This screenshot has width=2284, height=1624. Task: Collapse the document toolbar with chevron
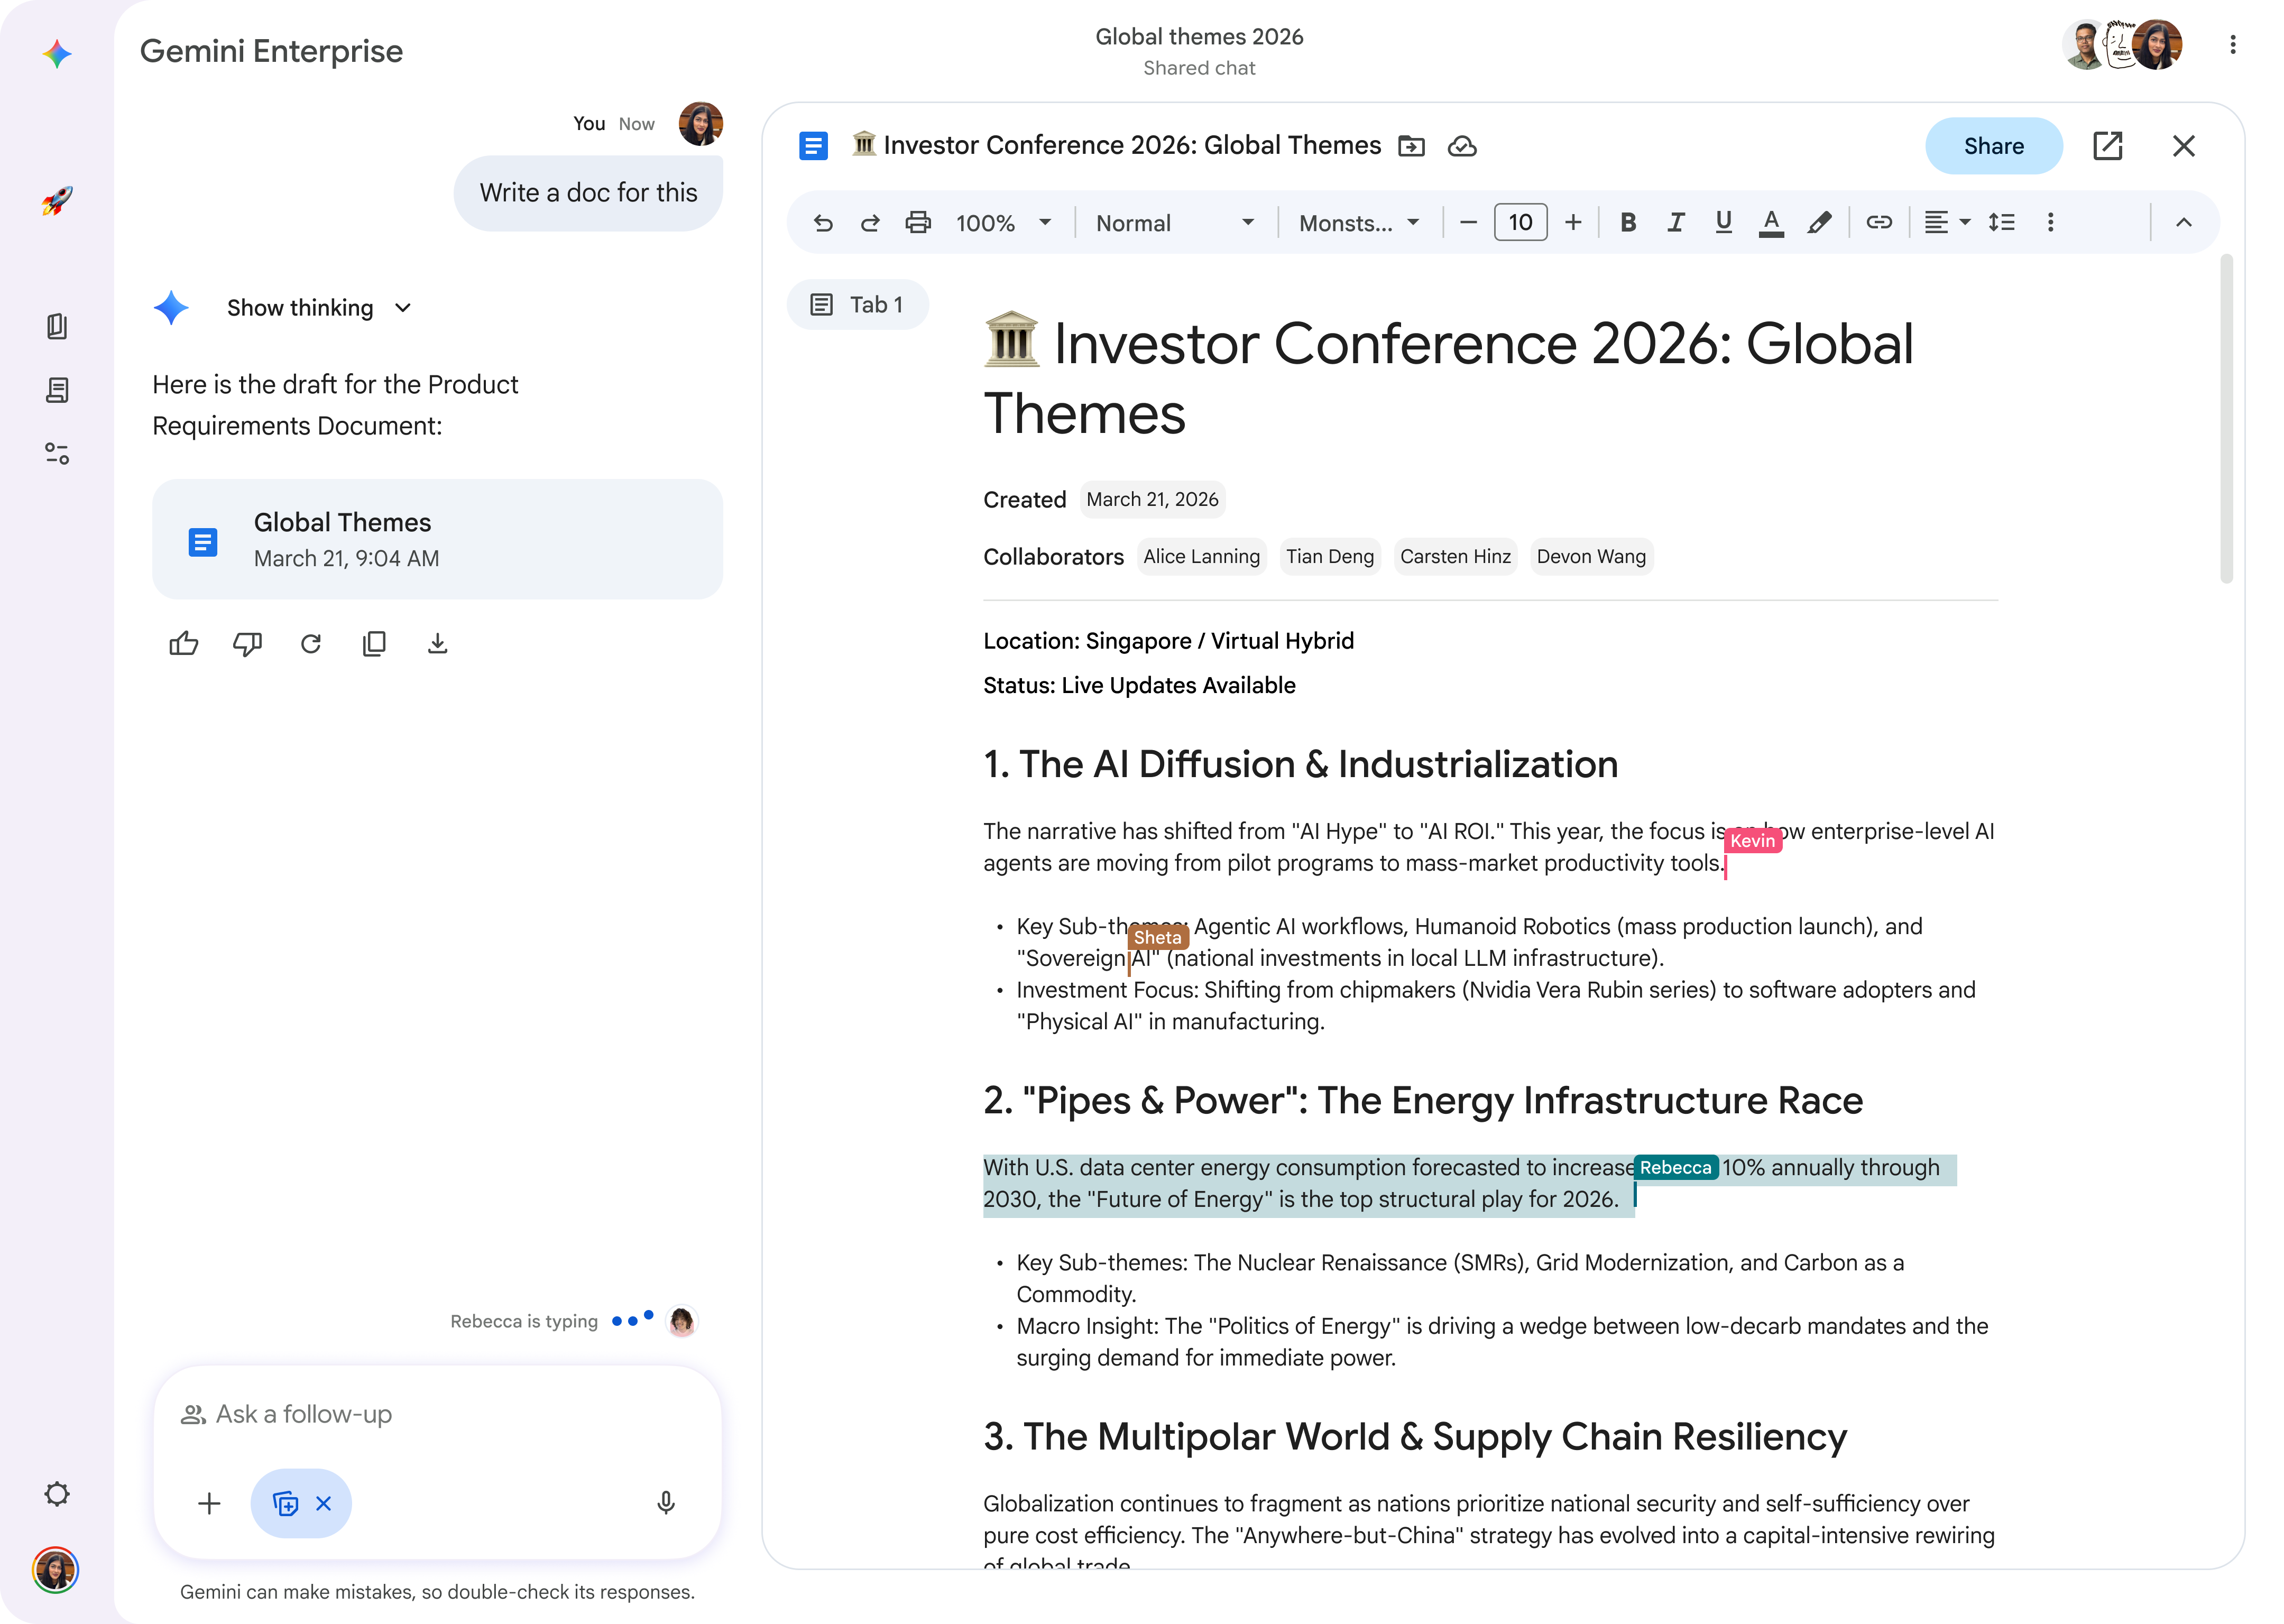(x=2184, y=222)
